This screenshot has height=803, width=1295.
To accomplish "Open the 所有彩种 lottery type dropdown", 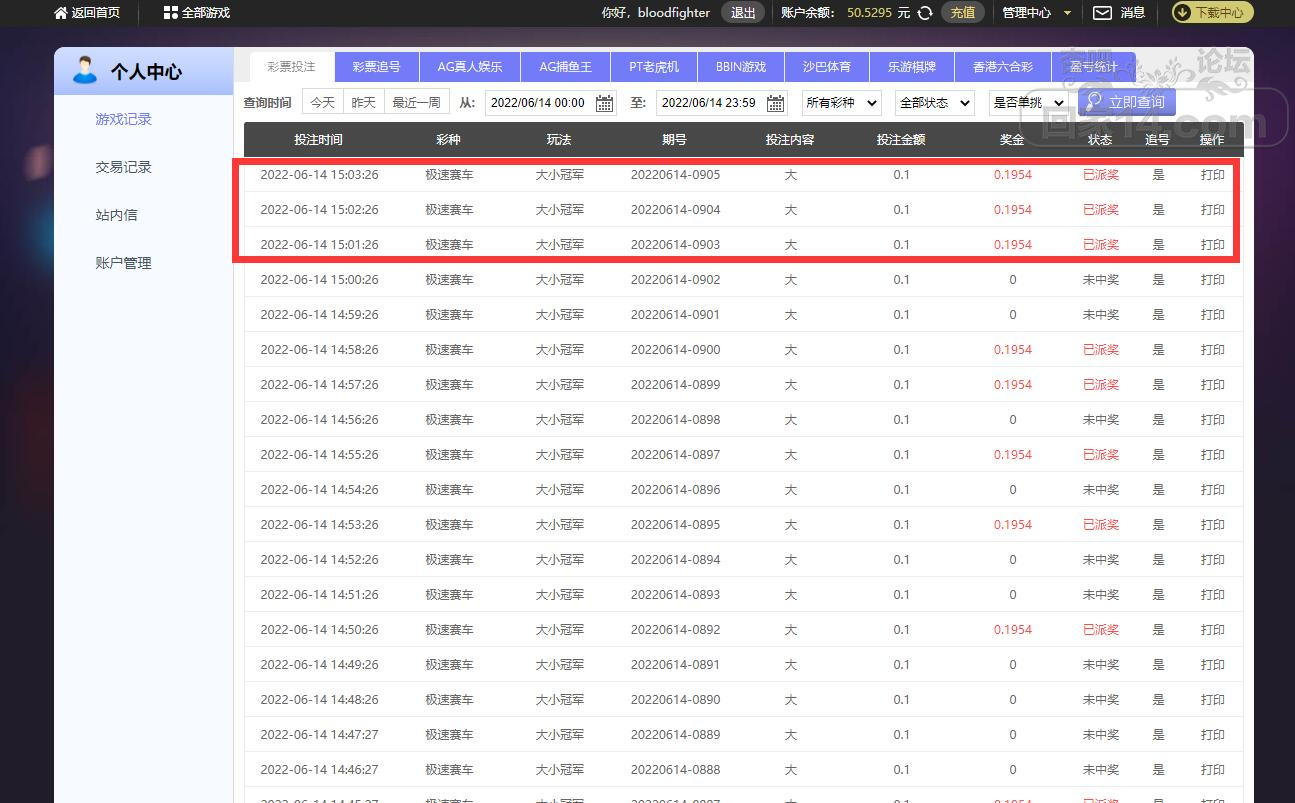I will [x=841, y=103].
